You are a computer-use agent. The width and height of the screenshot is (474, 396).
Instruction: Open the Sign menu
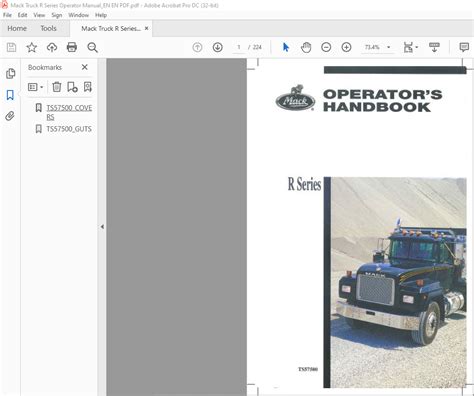pyautogui.click(x=57, y=15)
